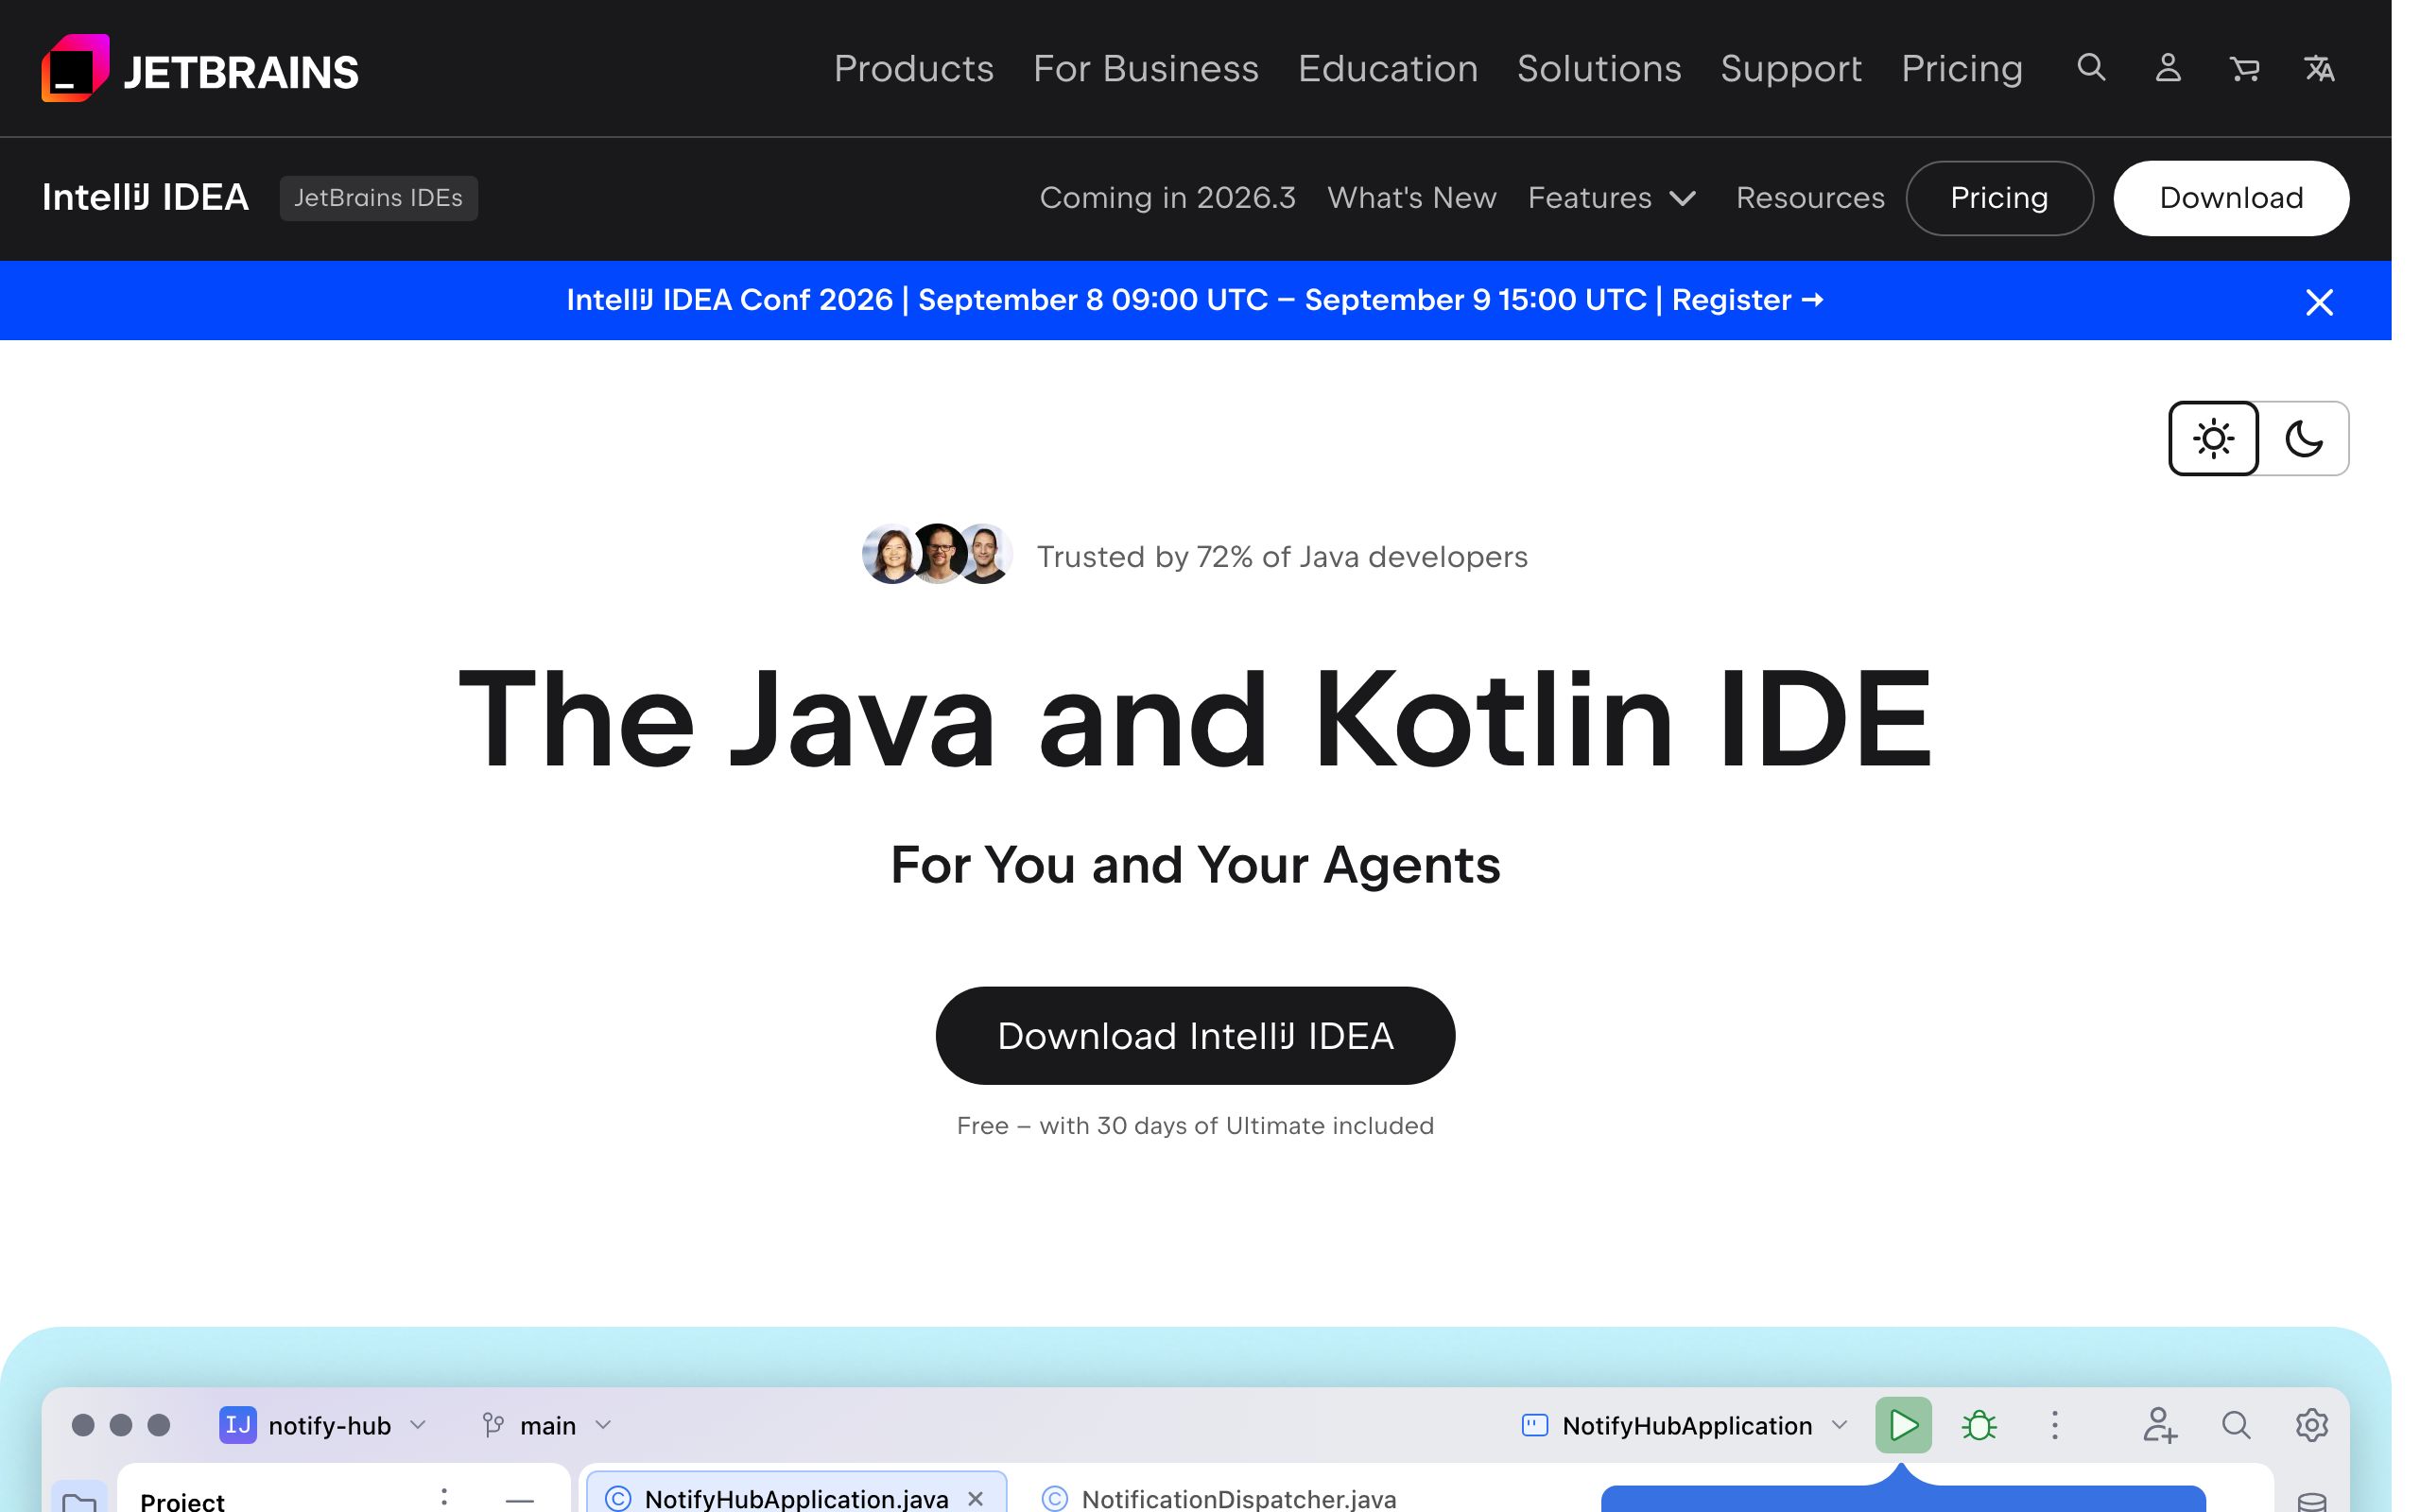
Task: Open the Education menu
Action: click(1388, 68)
